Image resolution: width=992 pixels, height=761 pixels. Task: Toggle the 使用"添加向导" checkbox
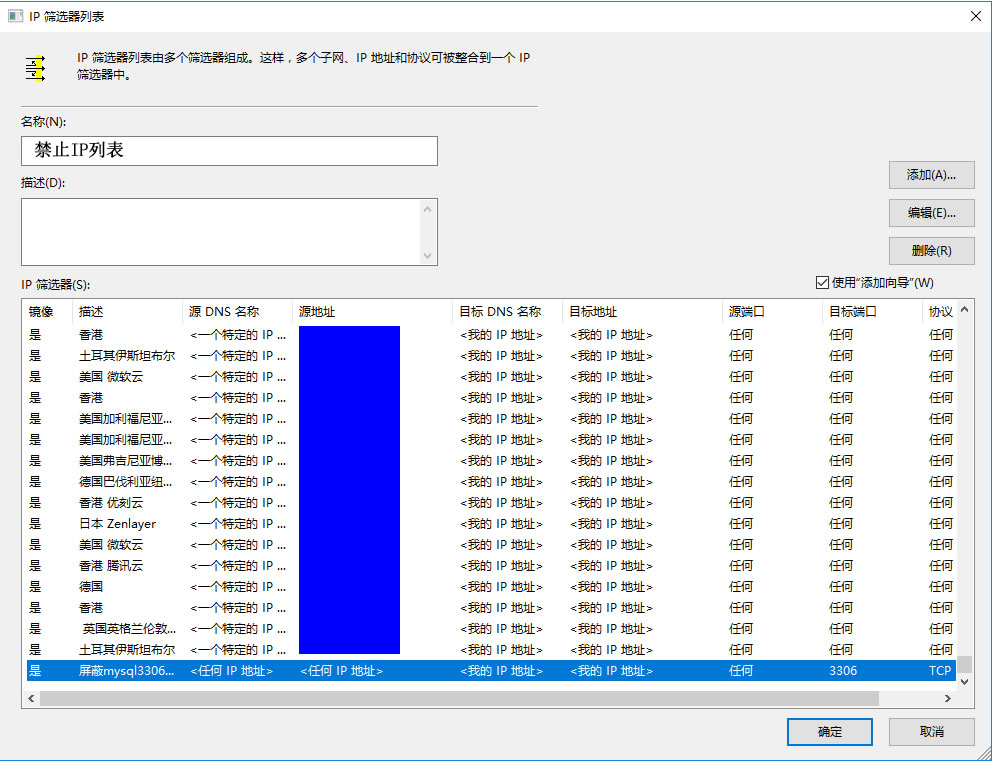[x=822, y=282]
